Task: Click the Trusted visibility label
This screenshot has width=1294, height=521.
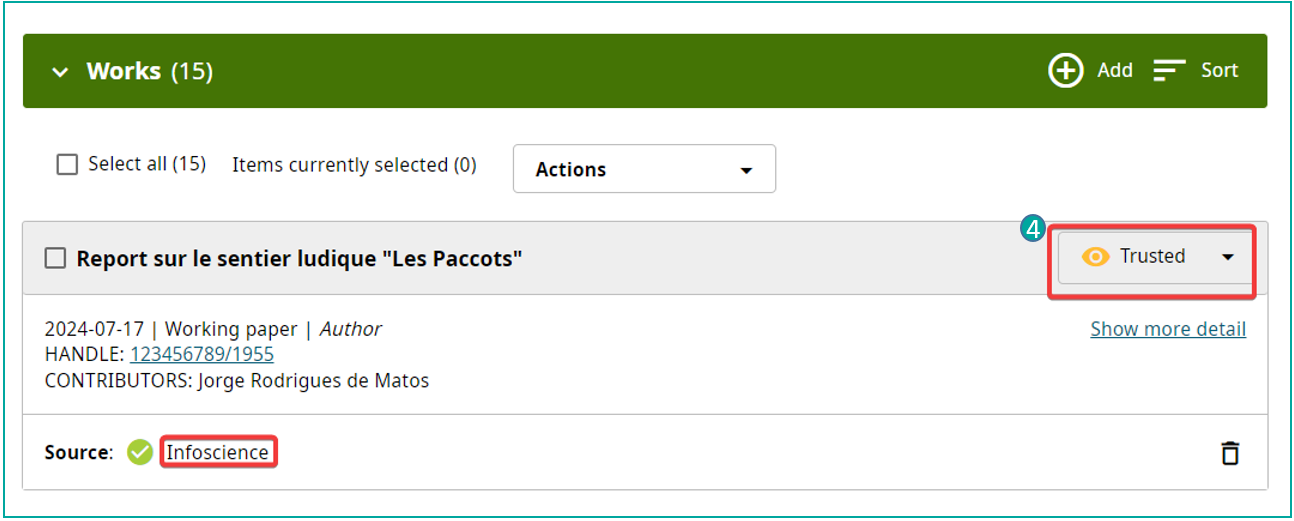Action: (x=1152, y=256)
